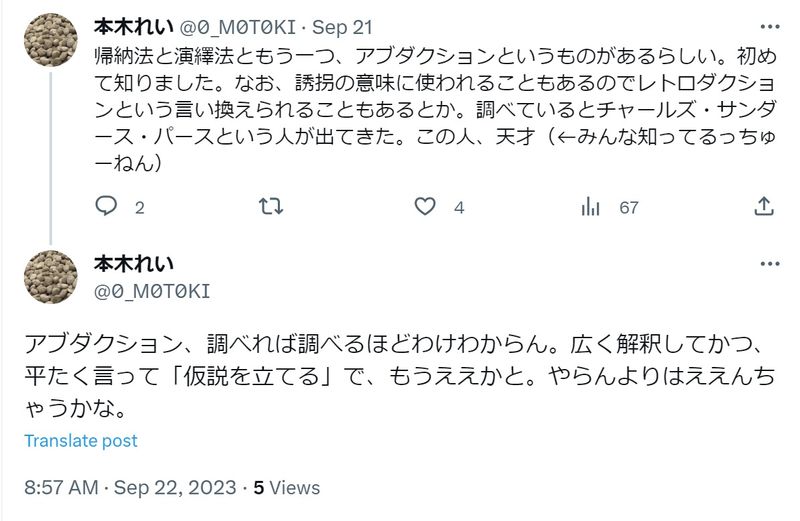Viewport: 800px width, 521px height.
Task: Click the 5 Views label
Action: tap(287, 488)
